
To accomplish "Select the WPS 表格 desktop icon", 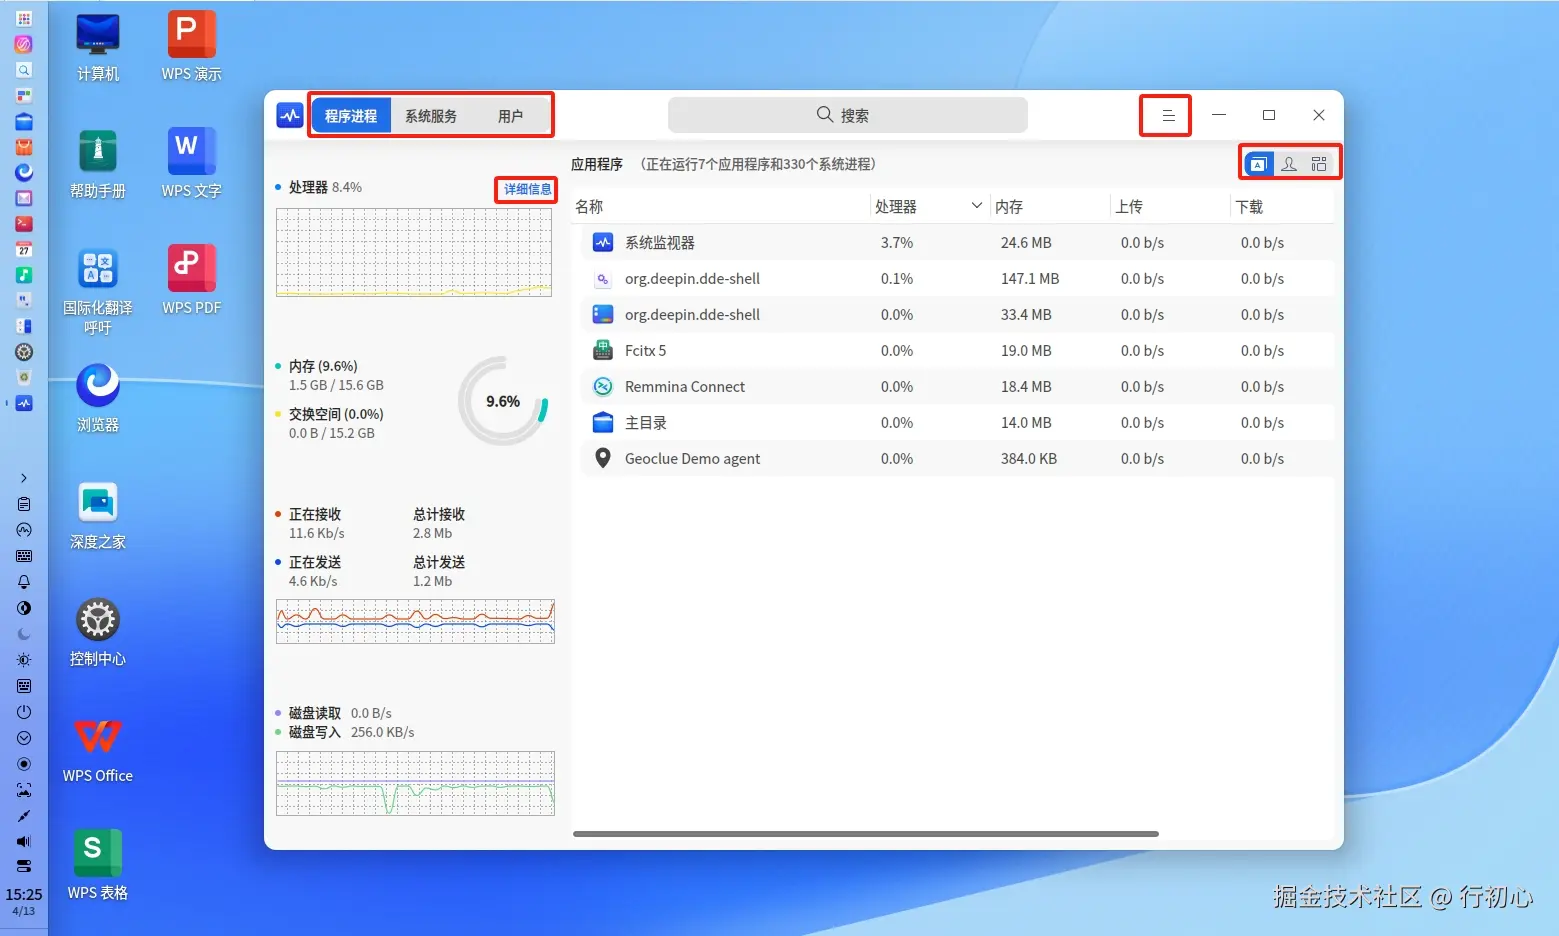I will tap(98, 866).
